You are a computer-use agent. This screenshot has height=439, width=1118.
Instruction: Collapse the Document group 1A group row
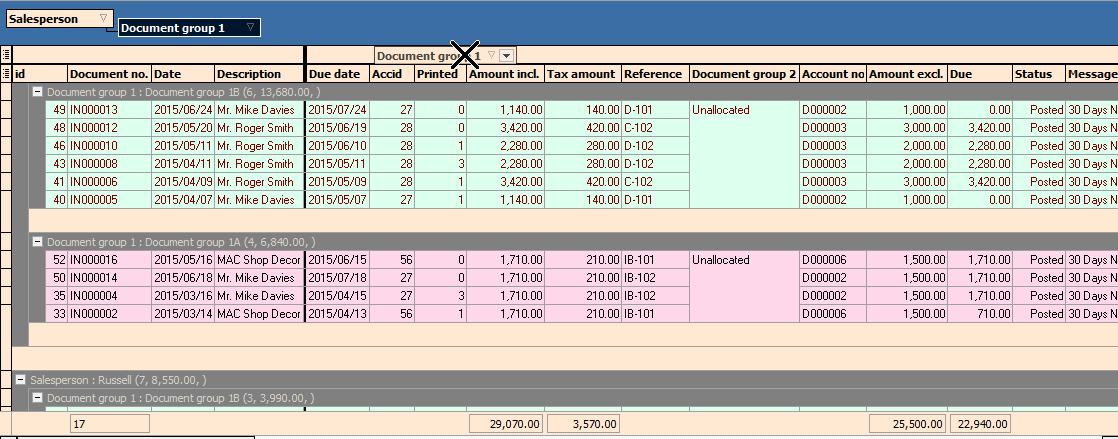[x=37, y=242]
